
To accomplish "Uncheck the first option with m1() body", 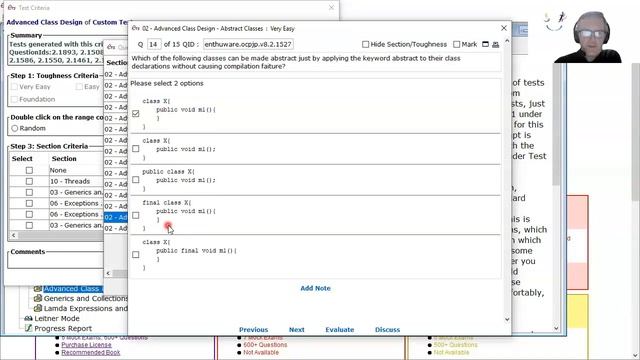I will tap(136, 113).
